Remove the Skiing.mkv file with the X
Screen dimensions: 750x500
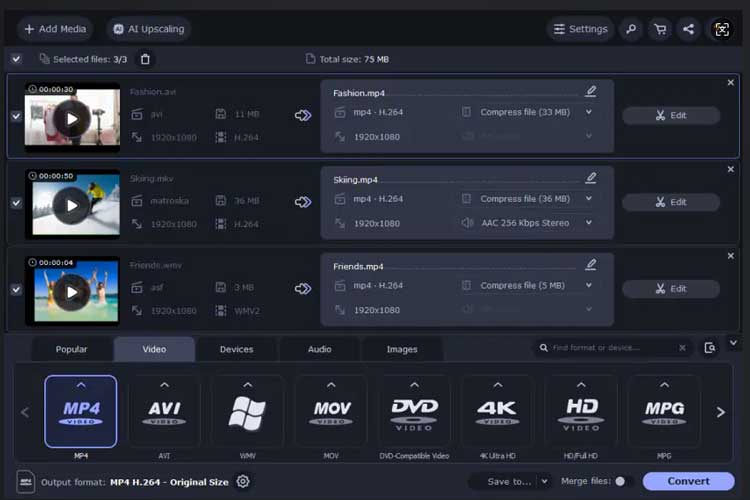pyautogui.click(x=730, y=169)
